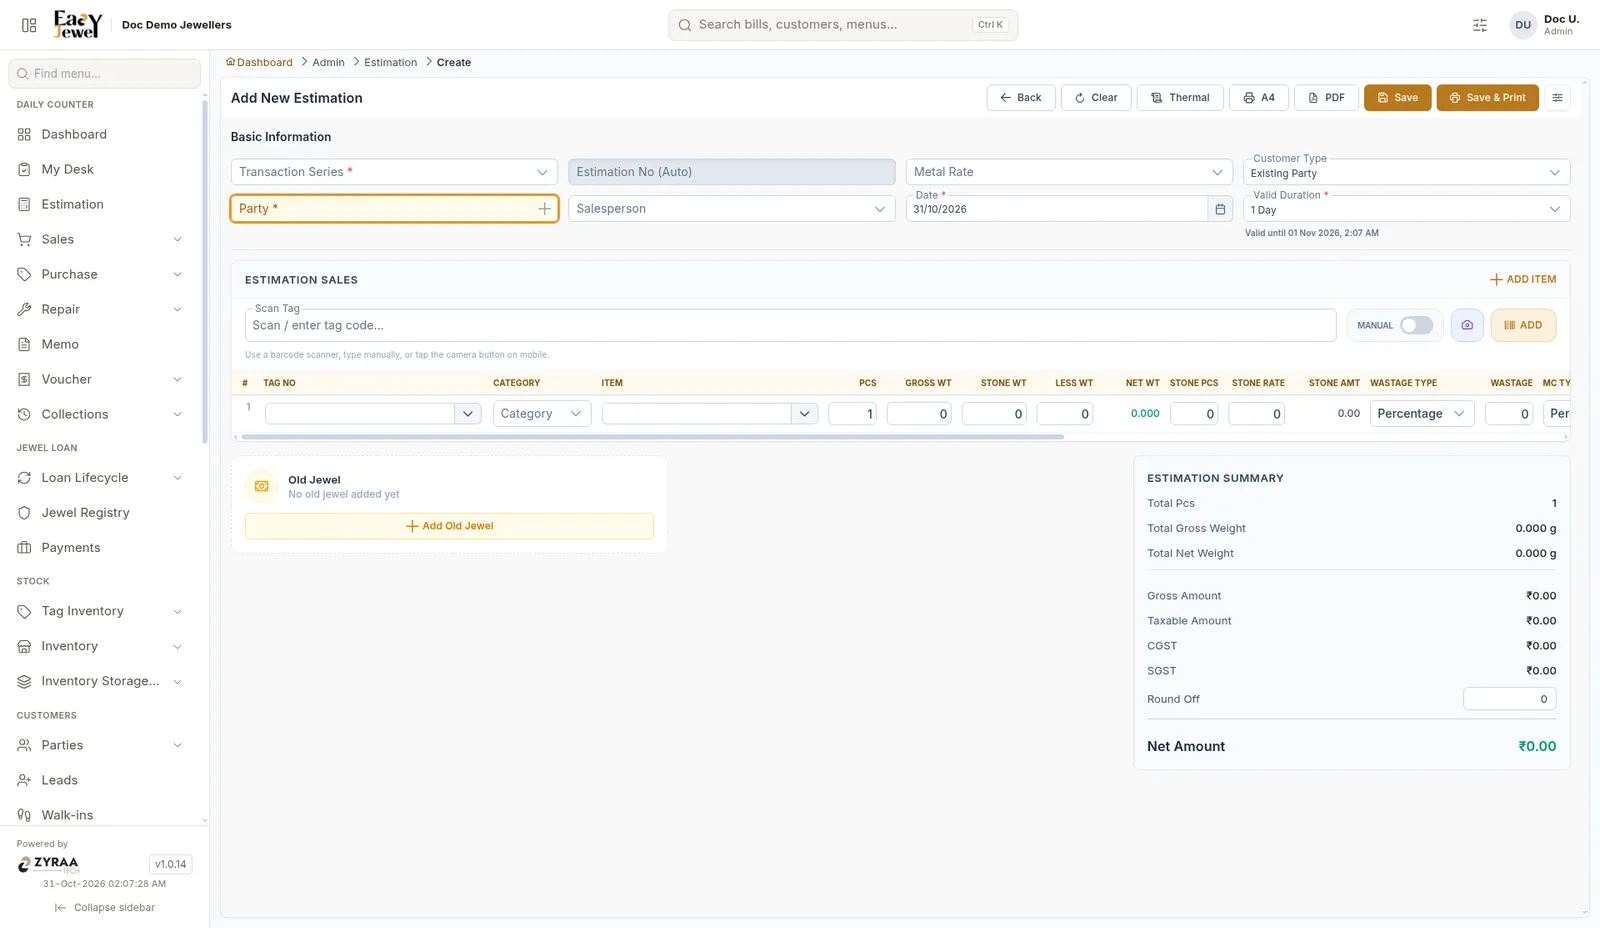Open the Customer Type dropdown

coord(1406,172)
